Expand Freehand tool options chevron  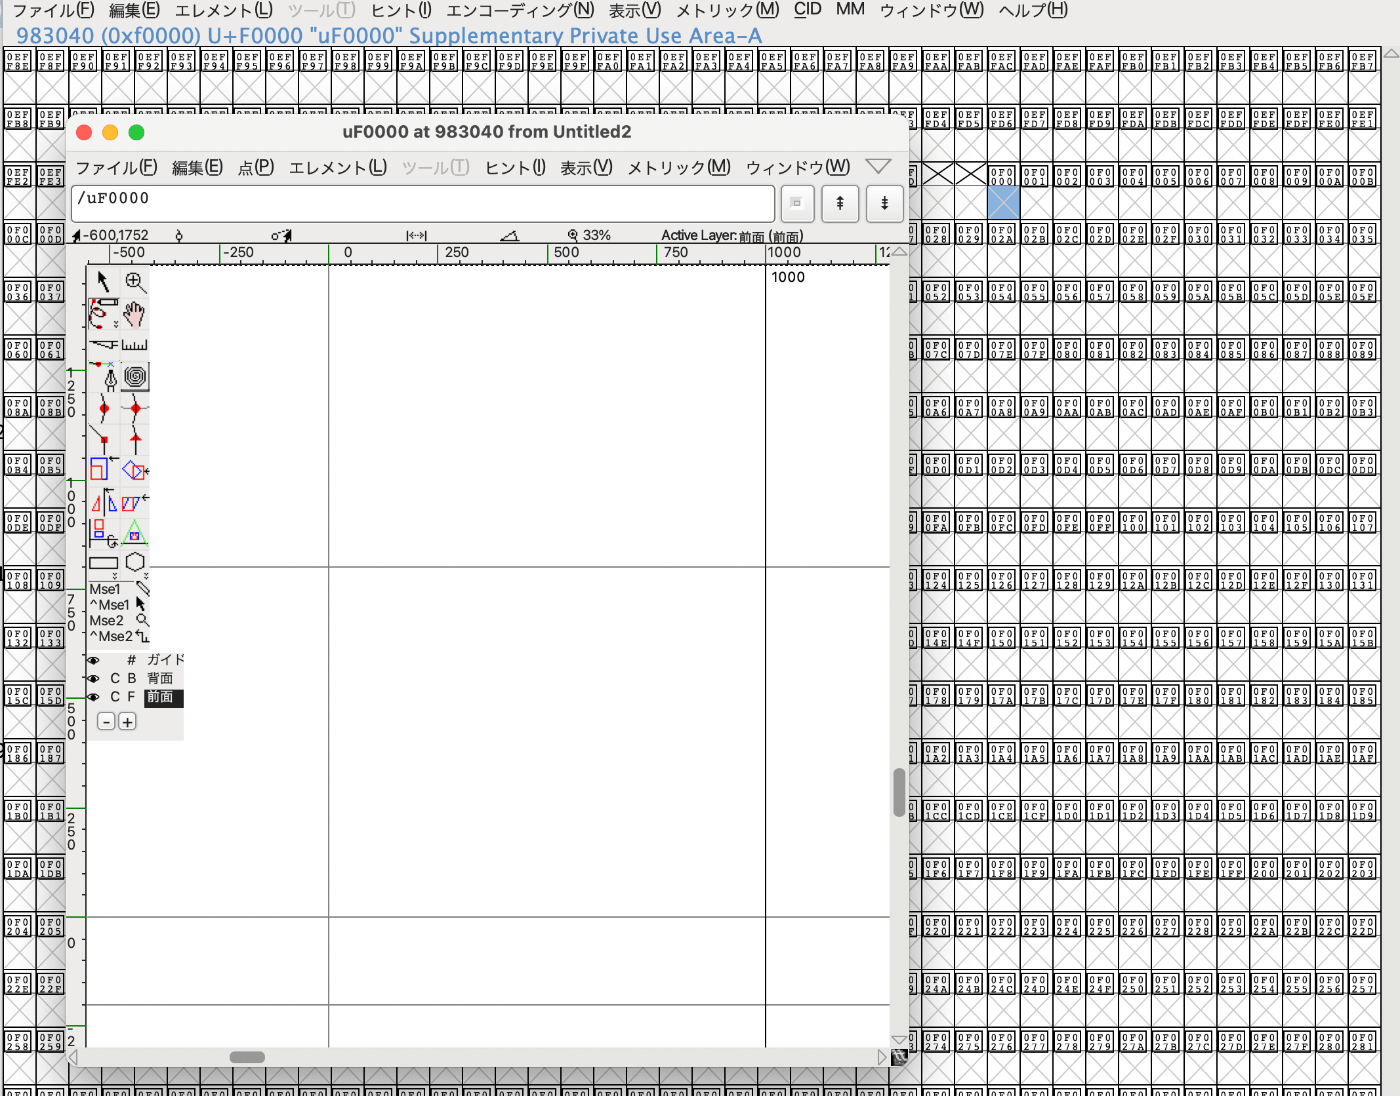click(x=116, y=325)
